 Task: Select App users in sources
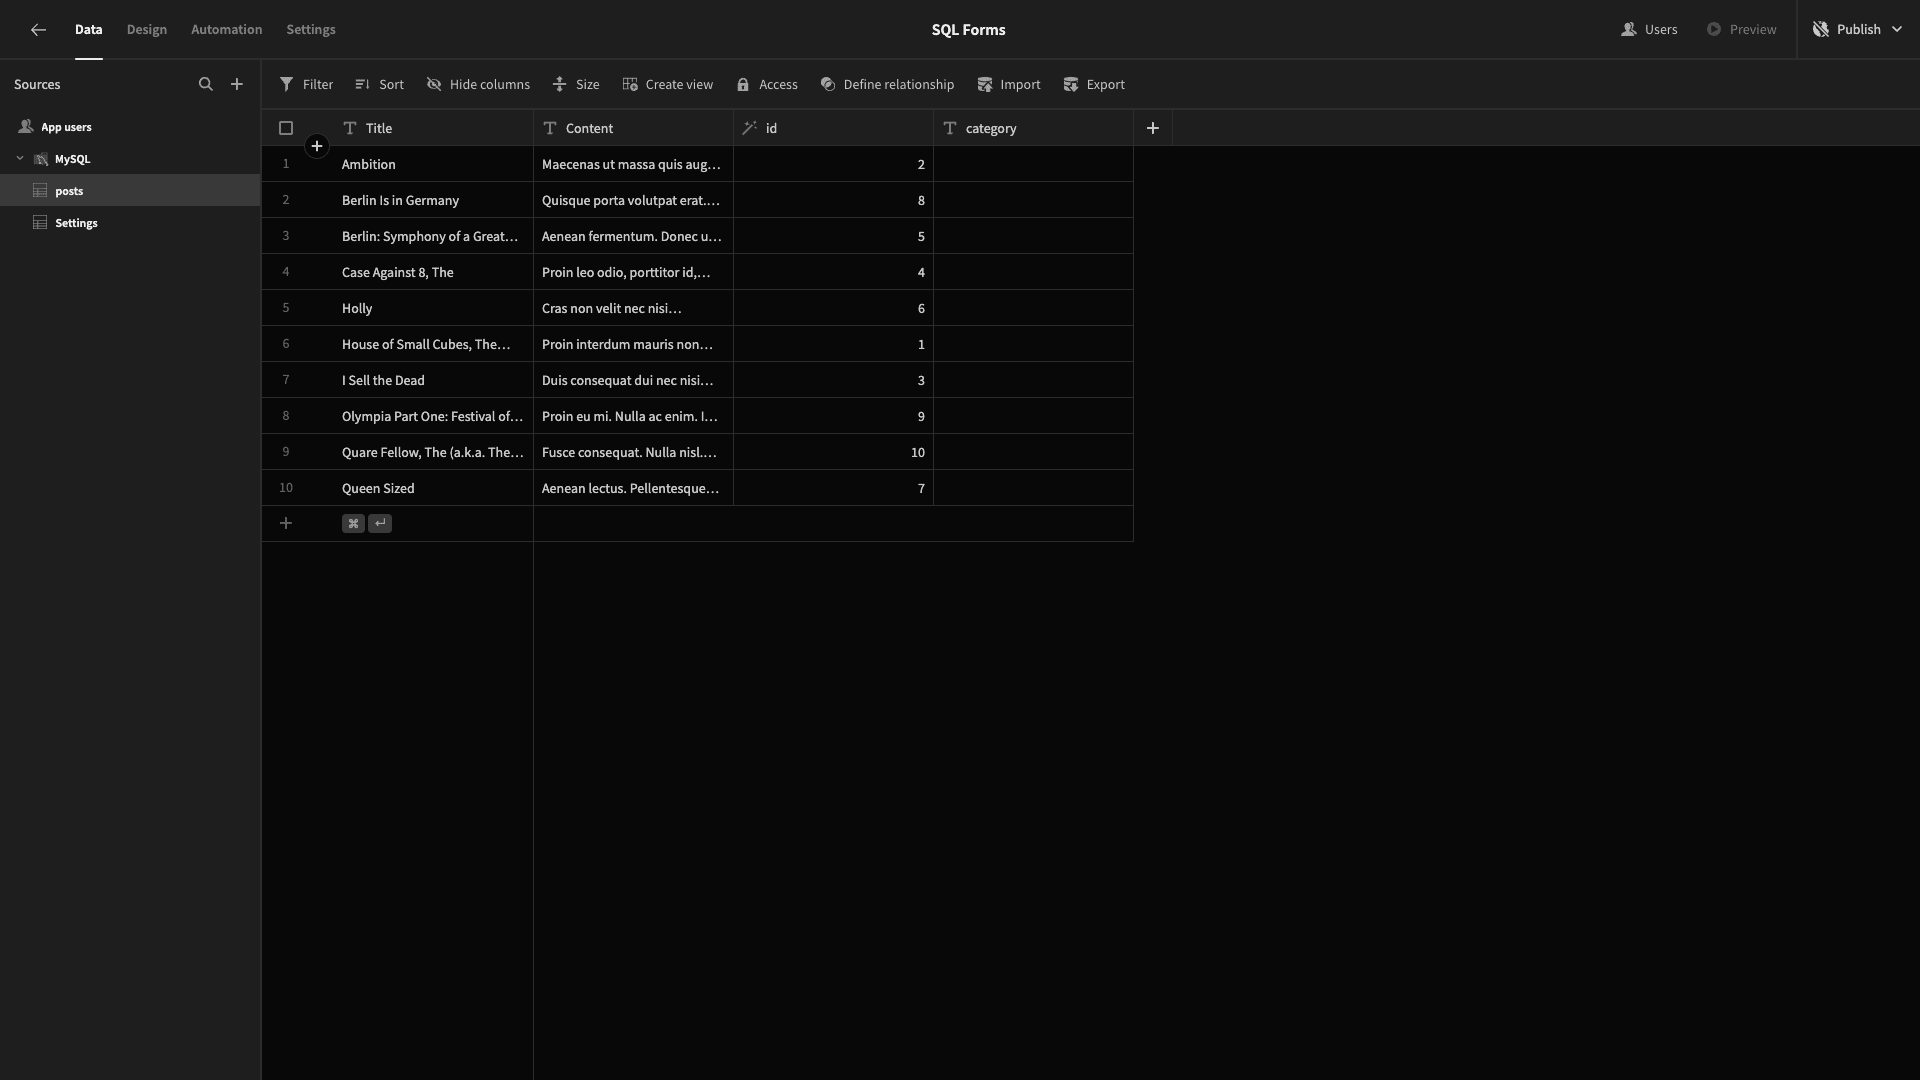point(130,127)
